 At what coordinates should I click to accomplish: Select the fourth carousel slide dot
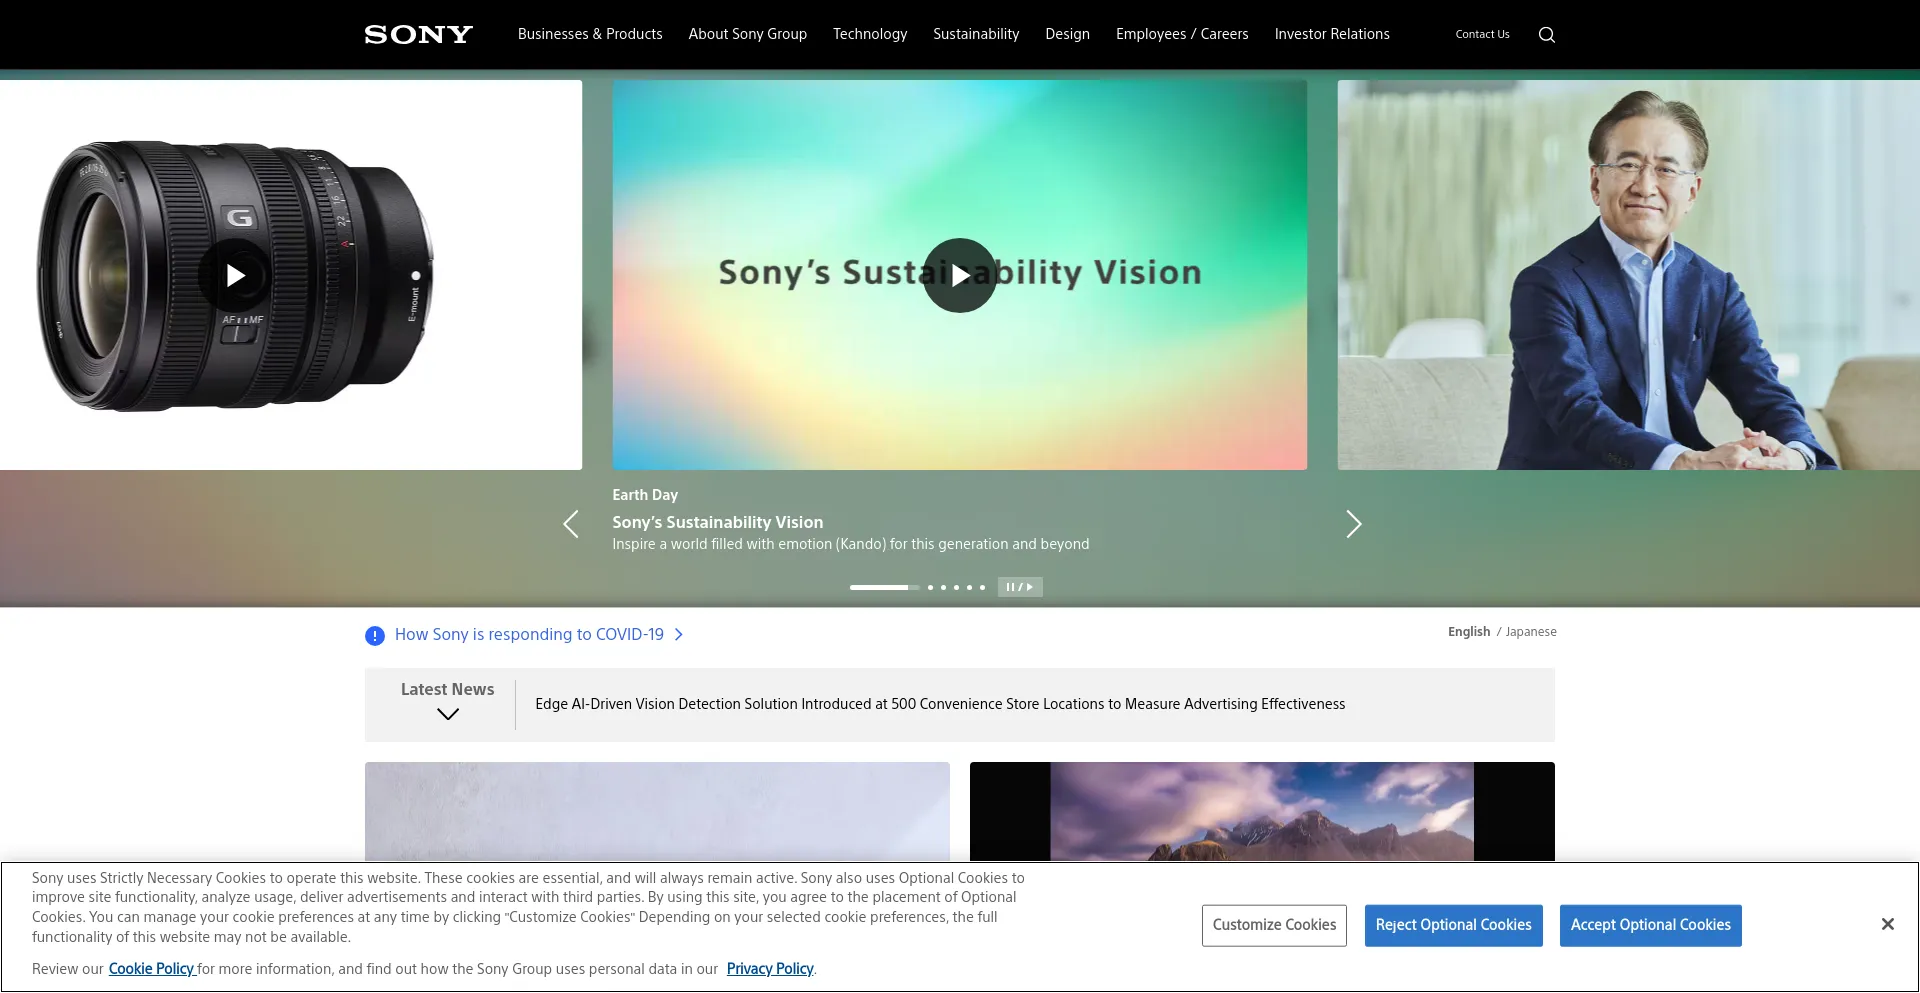pyautogui.click(x=956, y=587)
